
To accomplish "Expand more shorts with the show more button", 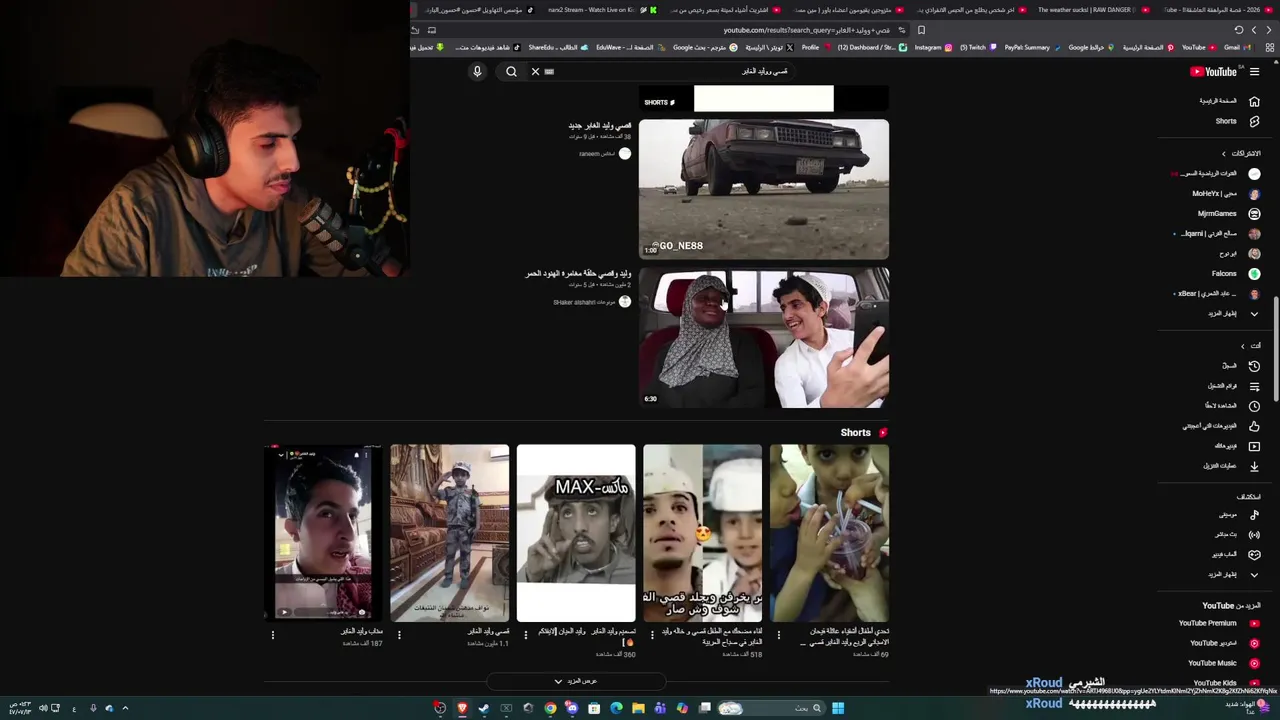I will [x=576, y=681].
